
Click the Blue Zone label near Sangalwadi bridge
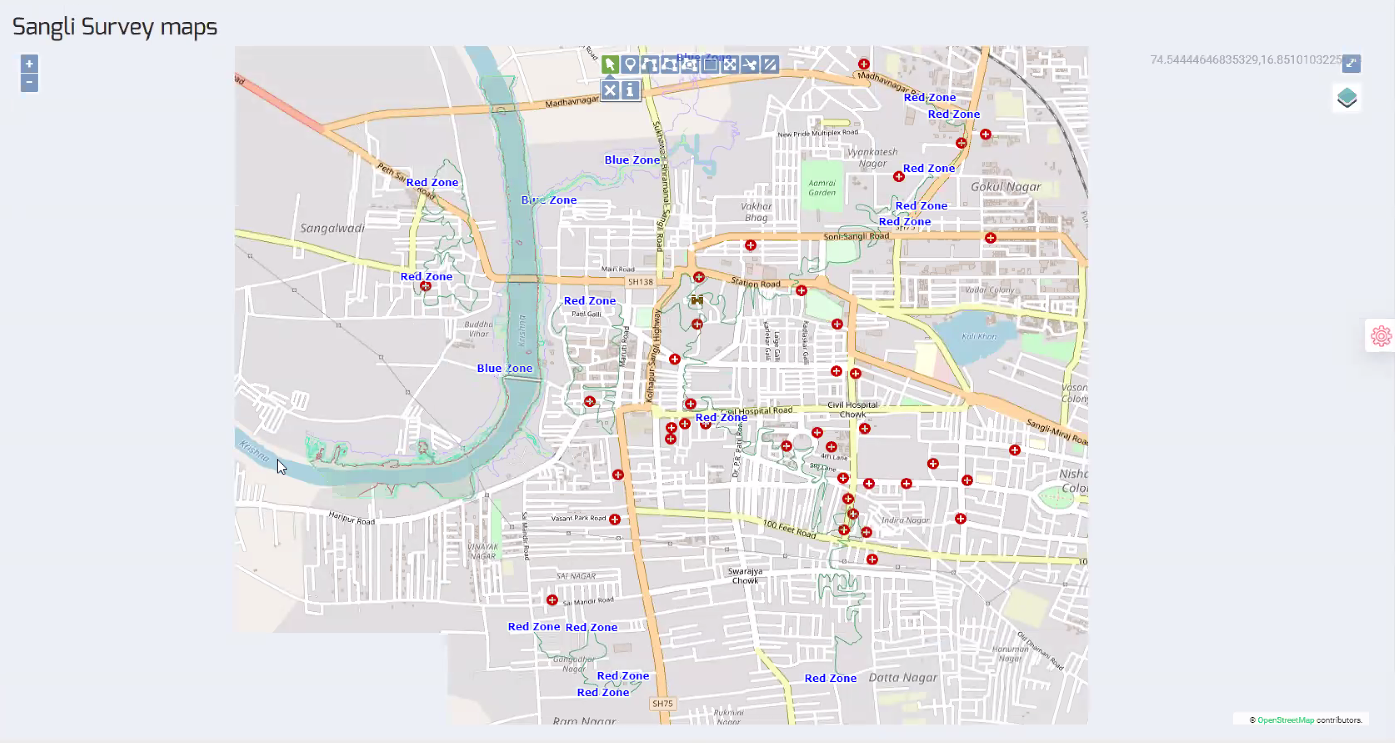pos(549,200)
